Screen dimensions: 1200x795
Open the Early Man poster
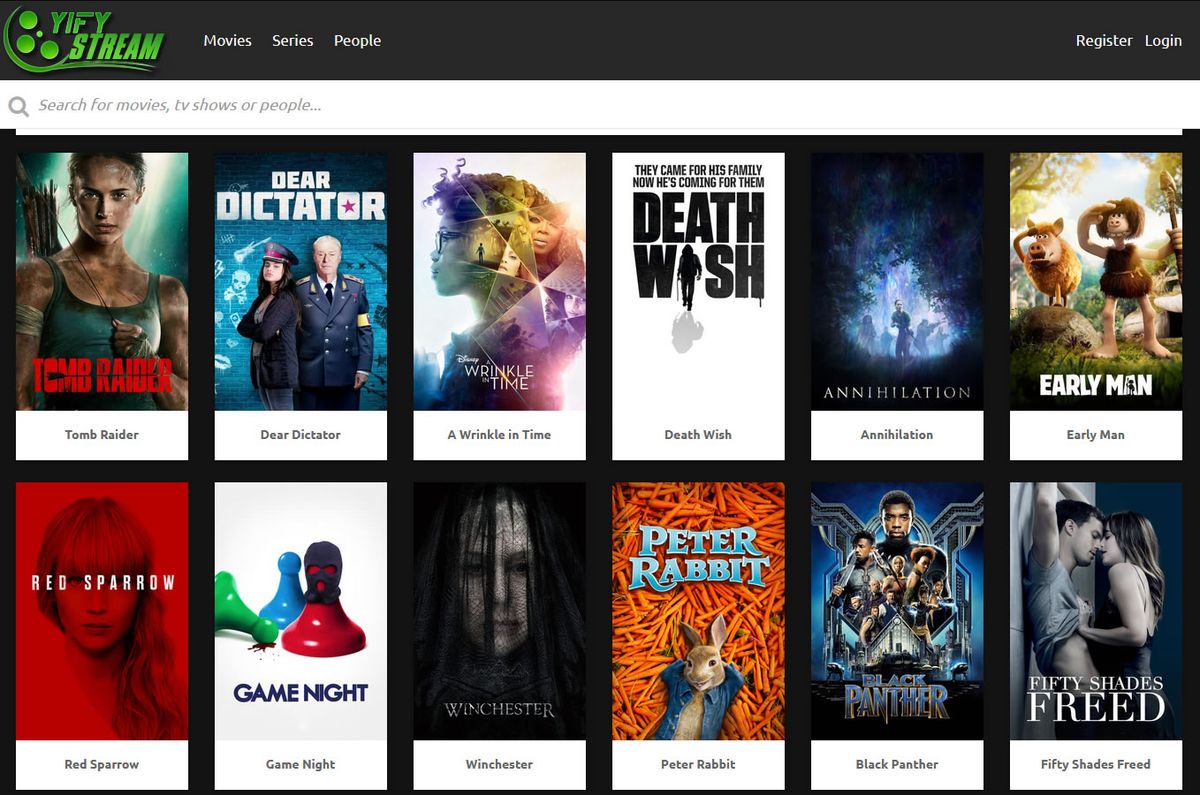pos(1096,281)
